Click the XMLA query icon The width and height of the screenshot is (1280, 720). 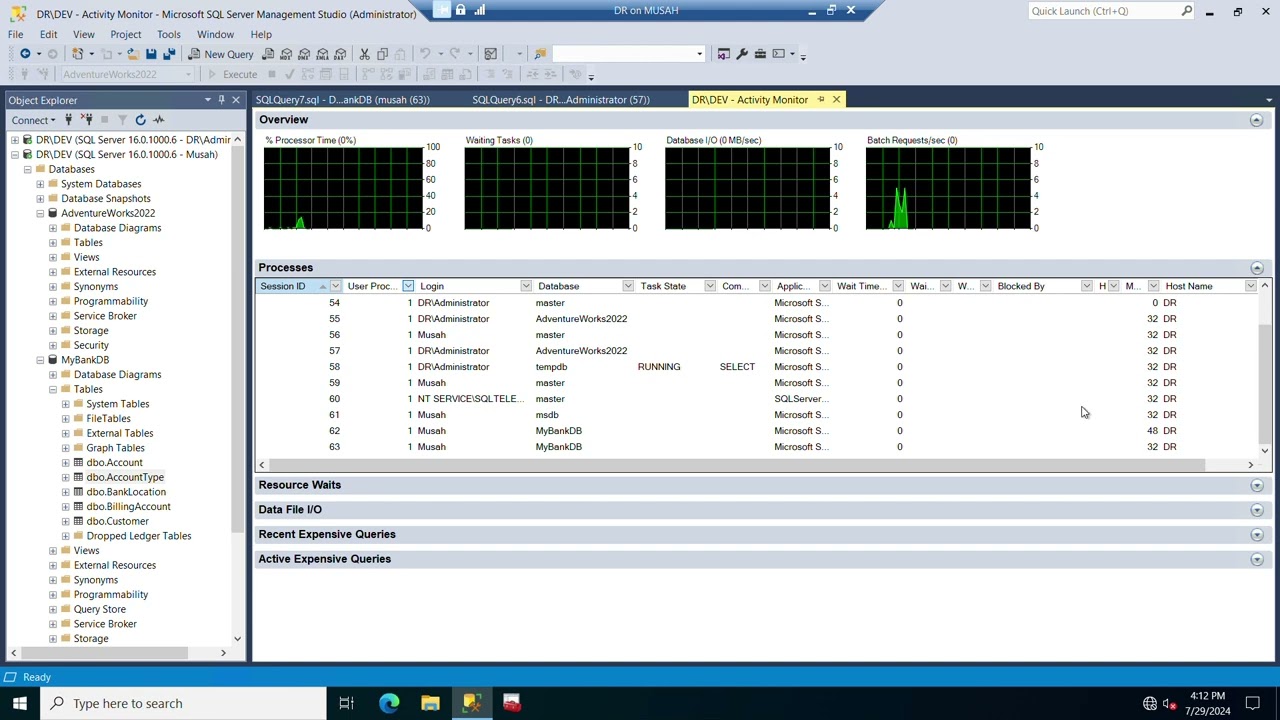(322, 54)
